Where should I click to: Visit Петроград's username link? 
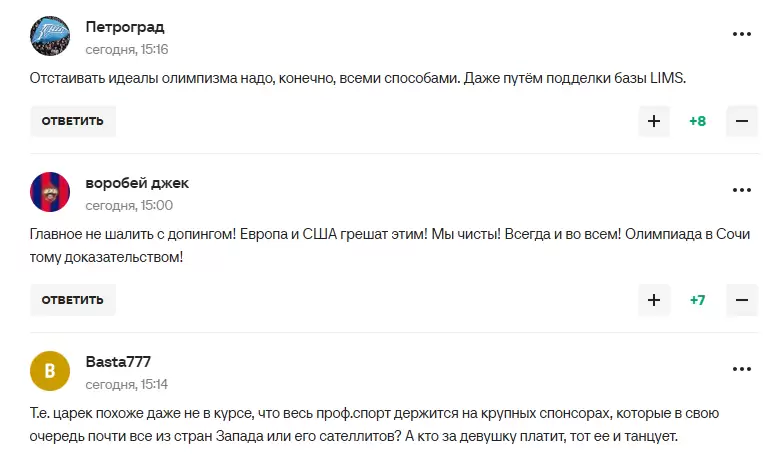coord(125,27)
